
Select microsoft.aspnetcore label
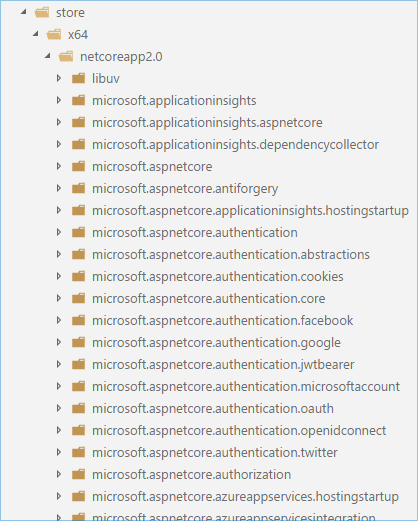pos(152,167)
